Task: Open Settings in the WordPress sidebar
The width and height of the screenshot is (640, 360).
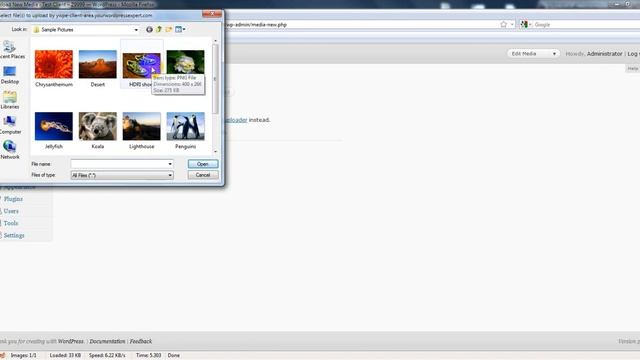Action: coord(14,236)
